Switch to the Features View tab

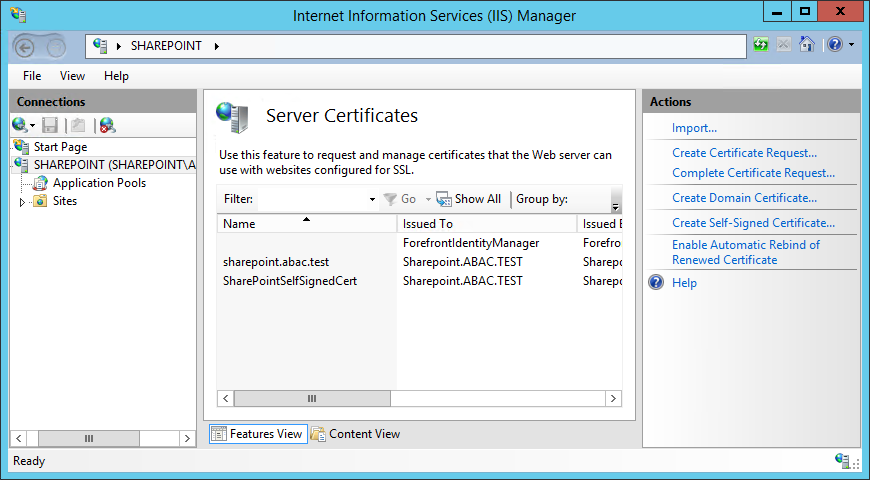point(258,434)
